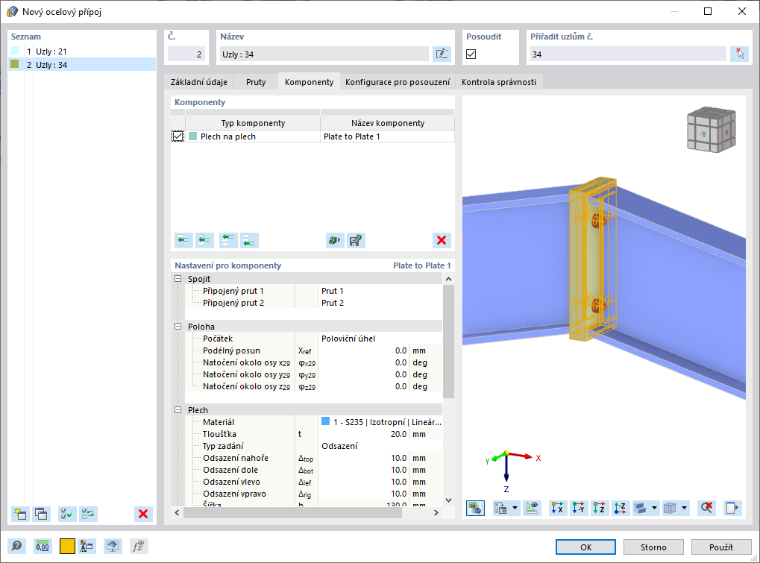Image resolution: width=760 pixels, height=563 pixels.
Task: Set view in -Z direction
Action: [x=620, y=508]
